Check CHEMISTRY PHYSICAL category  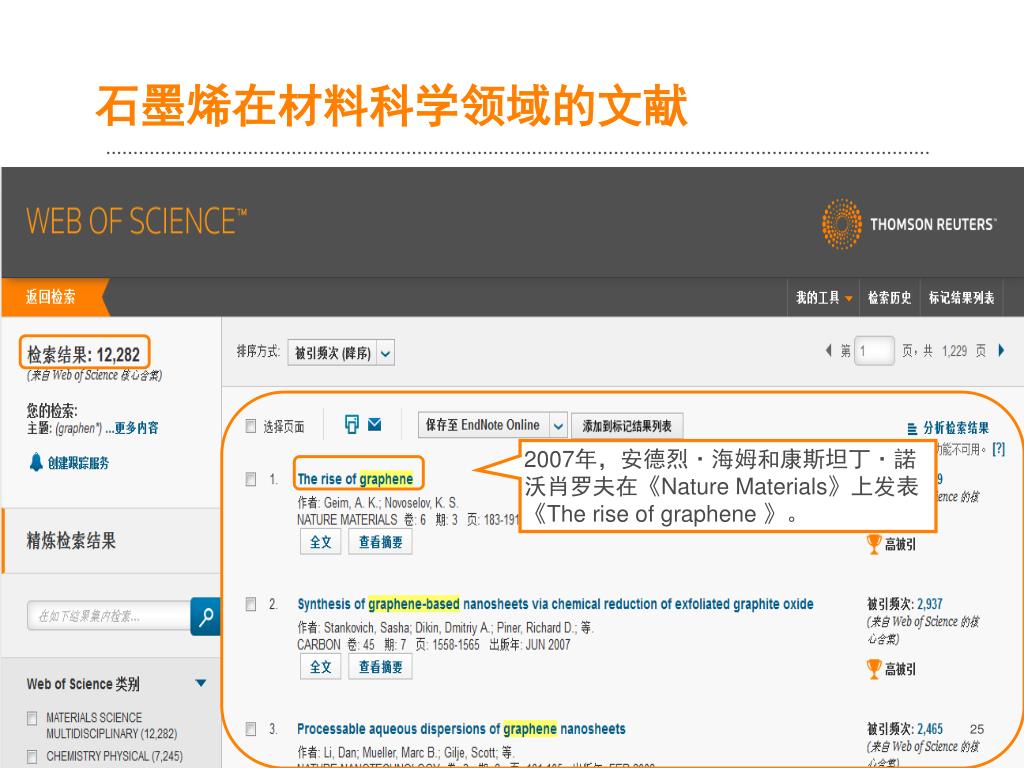click(32, 756)
